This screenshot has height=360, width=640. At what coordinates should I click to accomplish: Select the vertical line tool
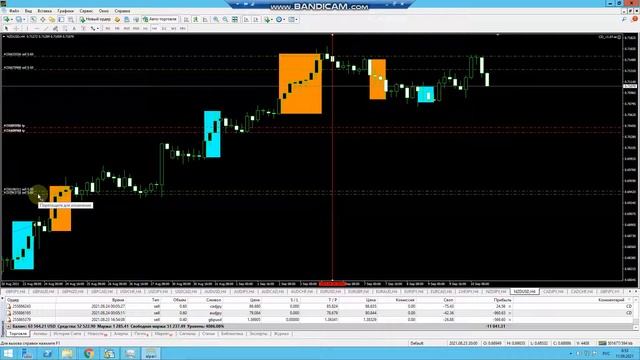(x=27, y=28)
